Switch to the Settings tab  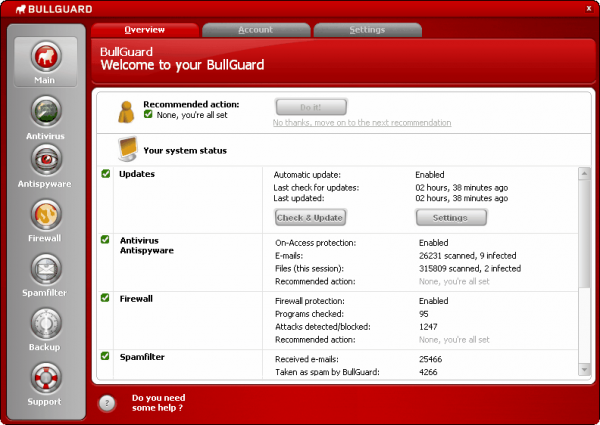point(367,30)
